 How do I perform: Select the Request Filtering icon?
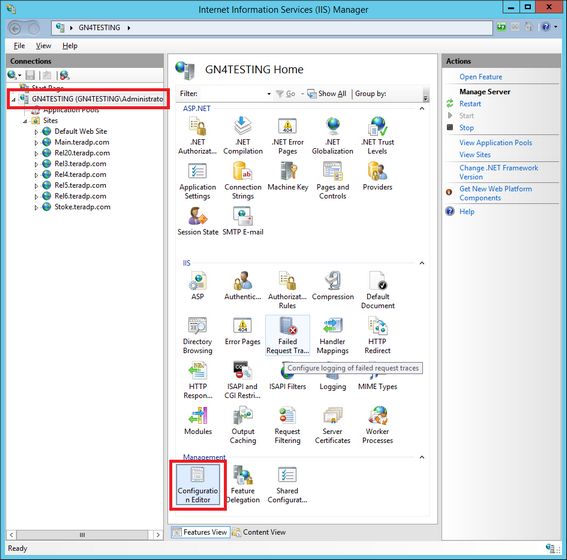point(287,425)
